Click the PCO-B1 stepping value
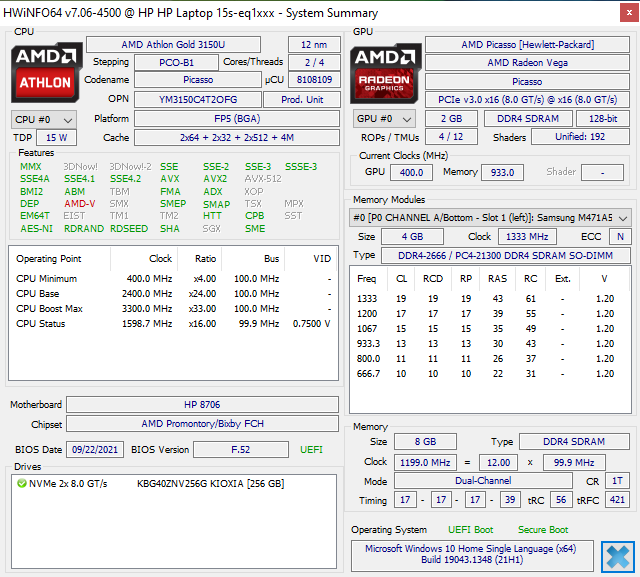Viewport: 640px width, 577px height. [x=176, y=62]
